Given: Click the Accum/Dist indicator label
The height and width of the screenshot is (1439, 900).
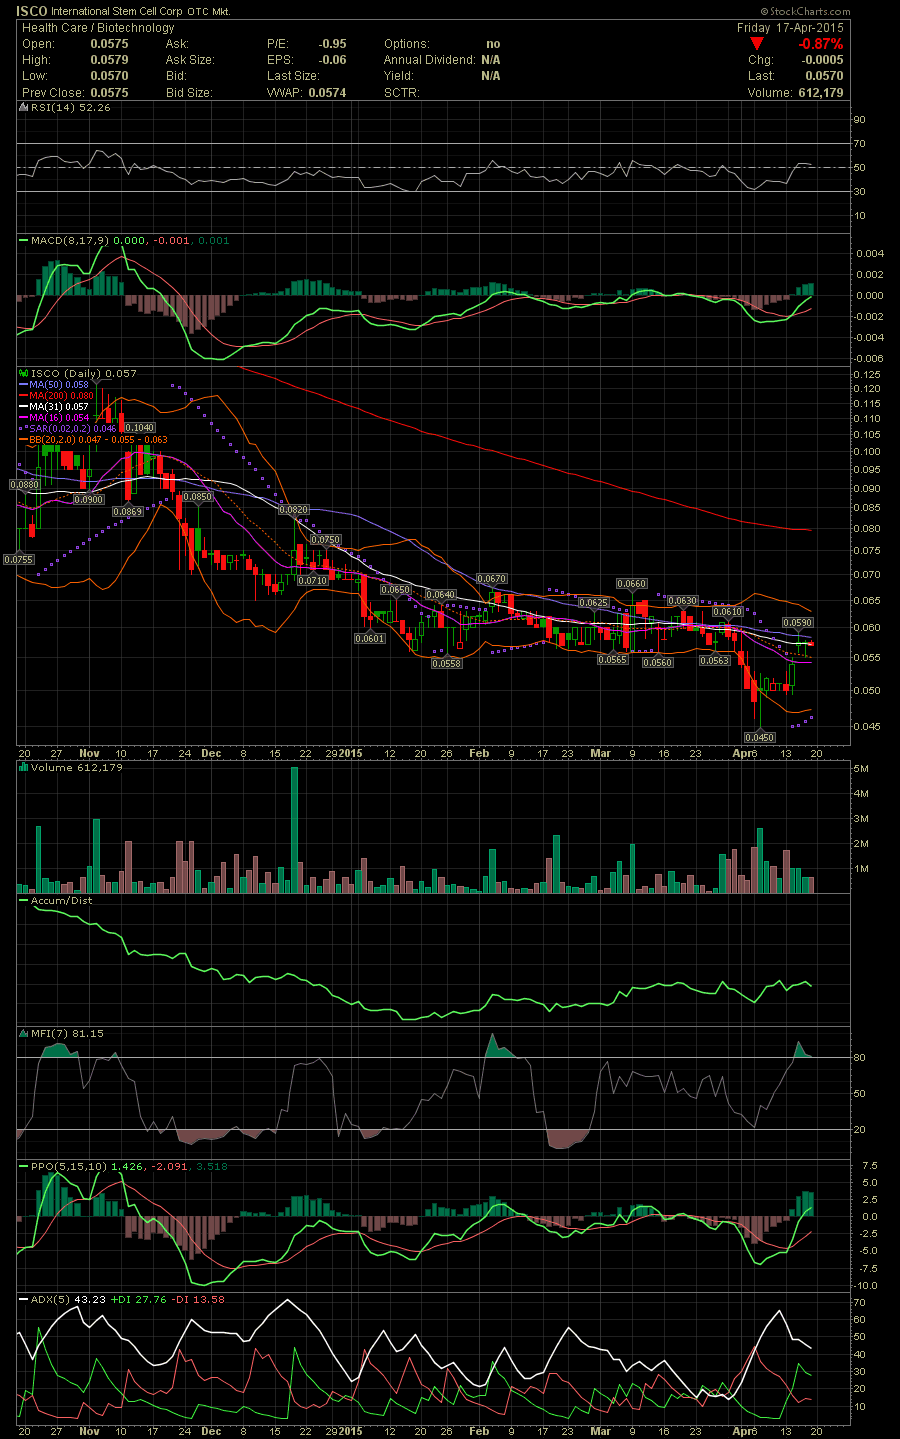Looking at the screenshot, I should click(x=57, y=901).
